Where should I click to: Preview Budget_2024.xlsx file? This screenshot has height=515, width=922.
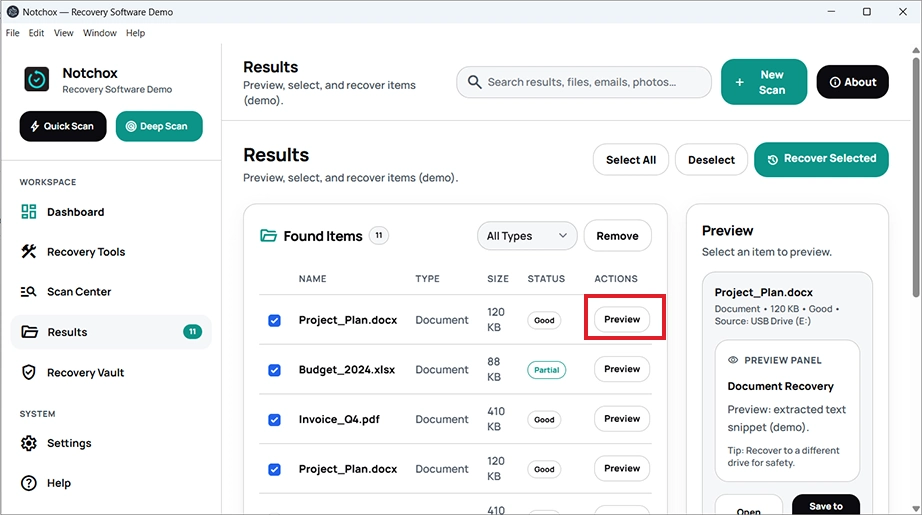[x=622, y=369]
